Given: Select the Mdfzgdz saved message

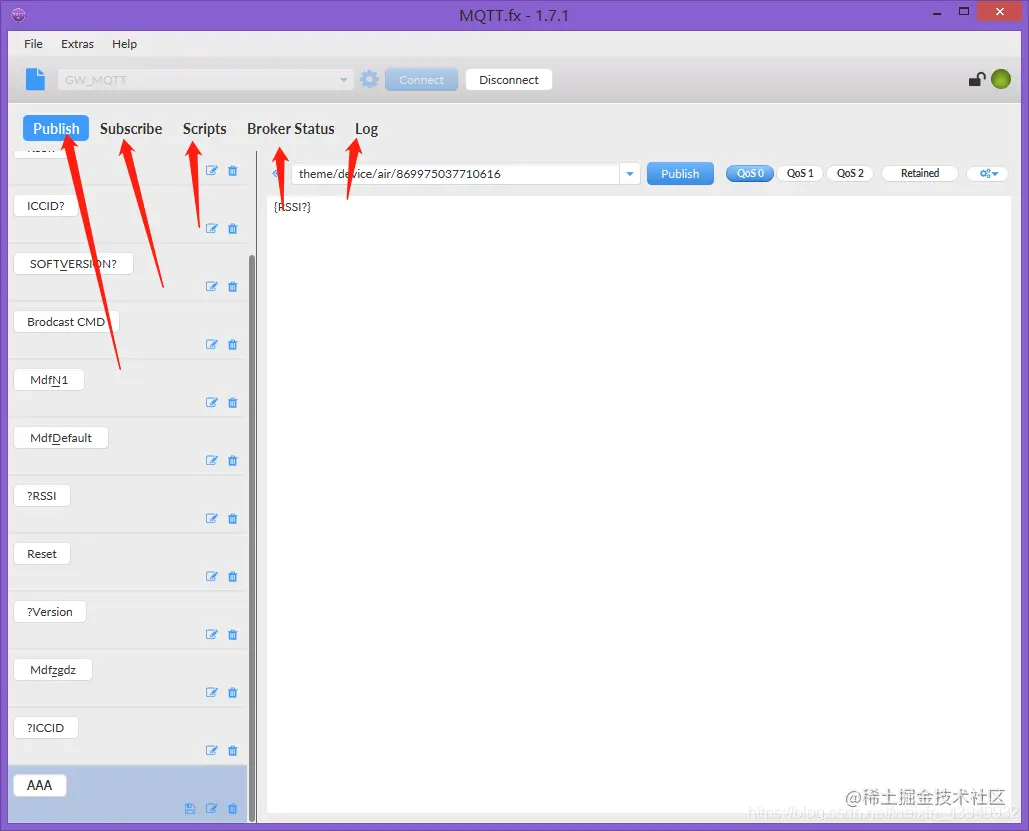Looking at the screenshot, I should pos(52,670).
